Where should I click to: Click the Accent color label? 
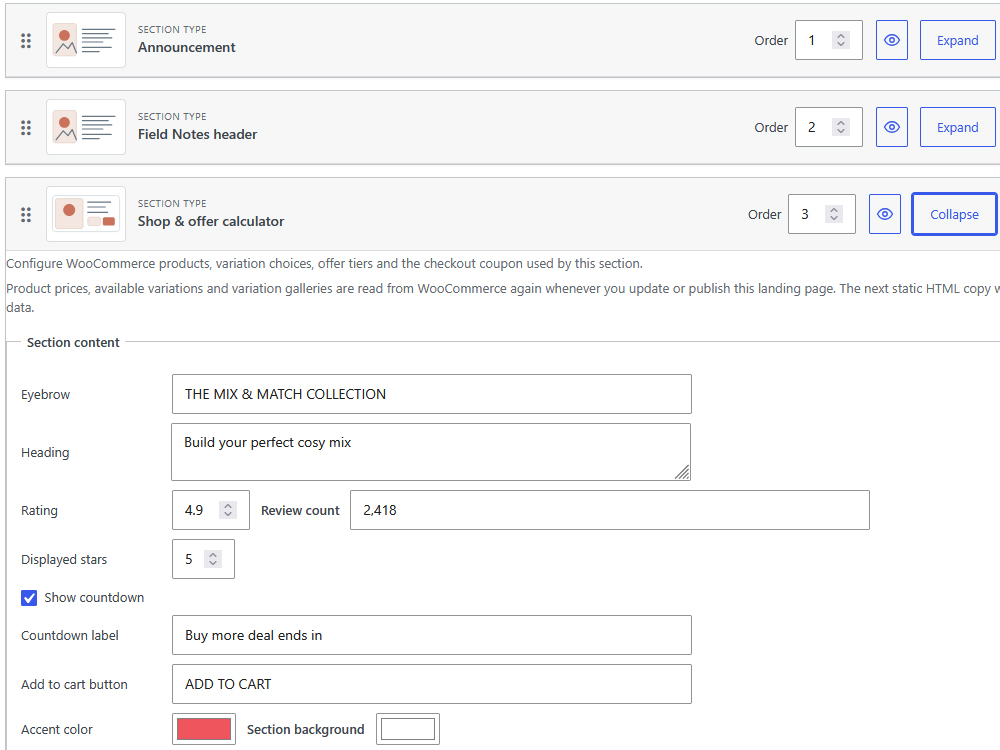pyautogui.click(x=57, y=729)
